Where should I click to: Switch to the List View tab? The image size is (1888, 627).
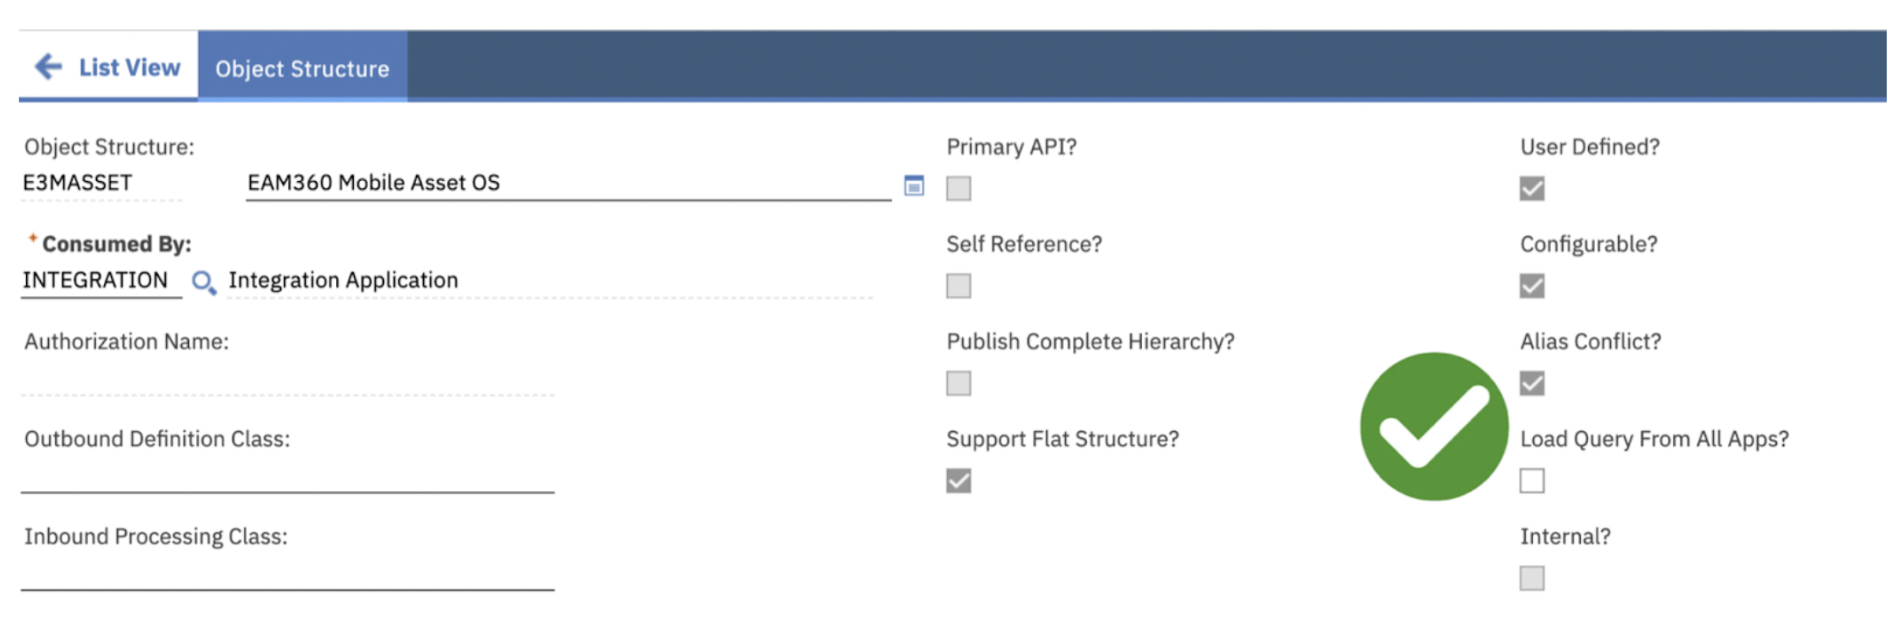click(108, 67)
